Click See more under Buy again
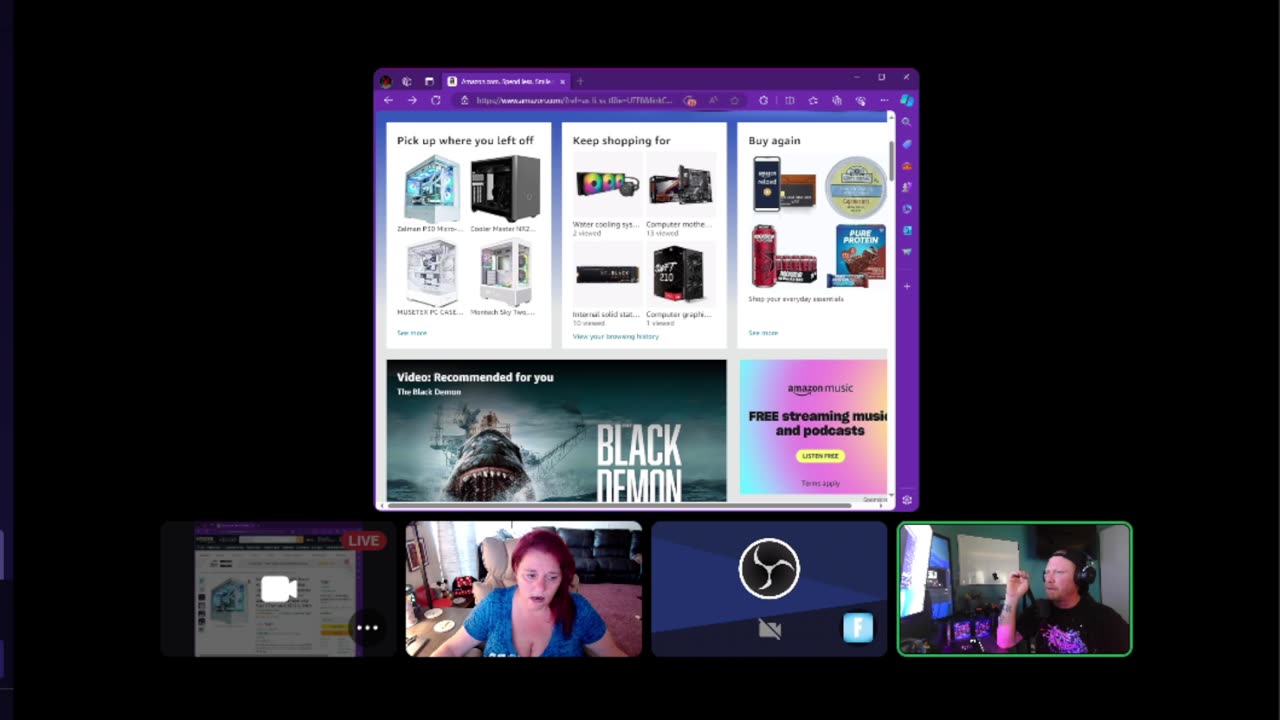This screenshot has height=720, width=1280. coord(763,333)
